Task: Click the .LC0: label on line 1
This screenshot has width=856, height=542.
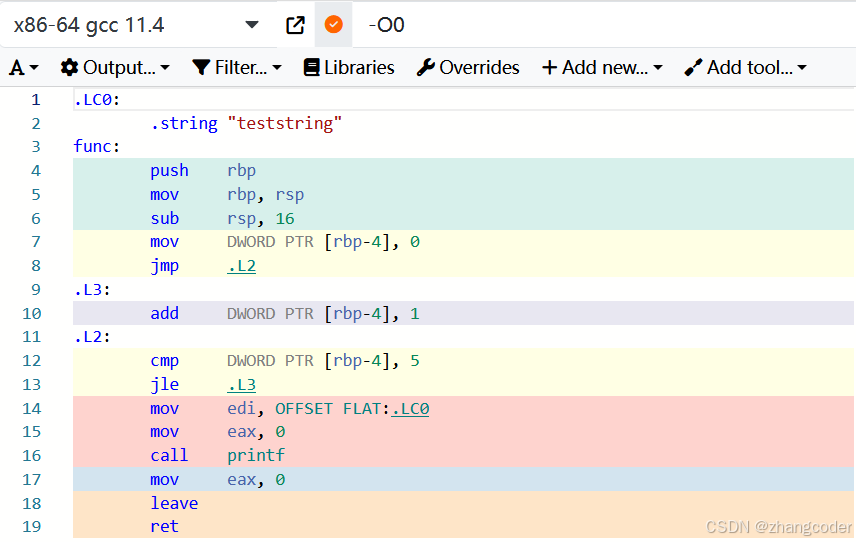Action: tap(97, 100)
